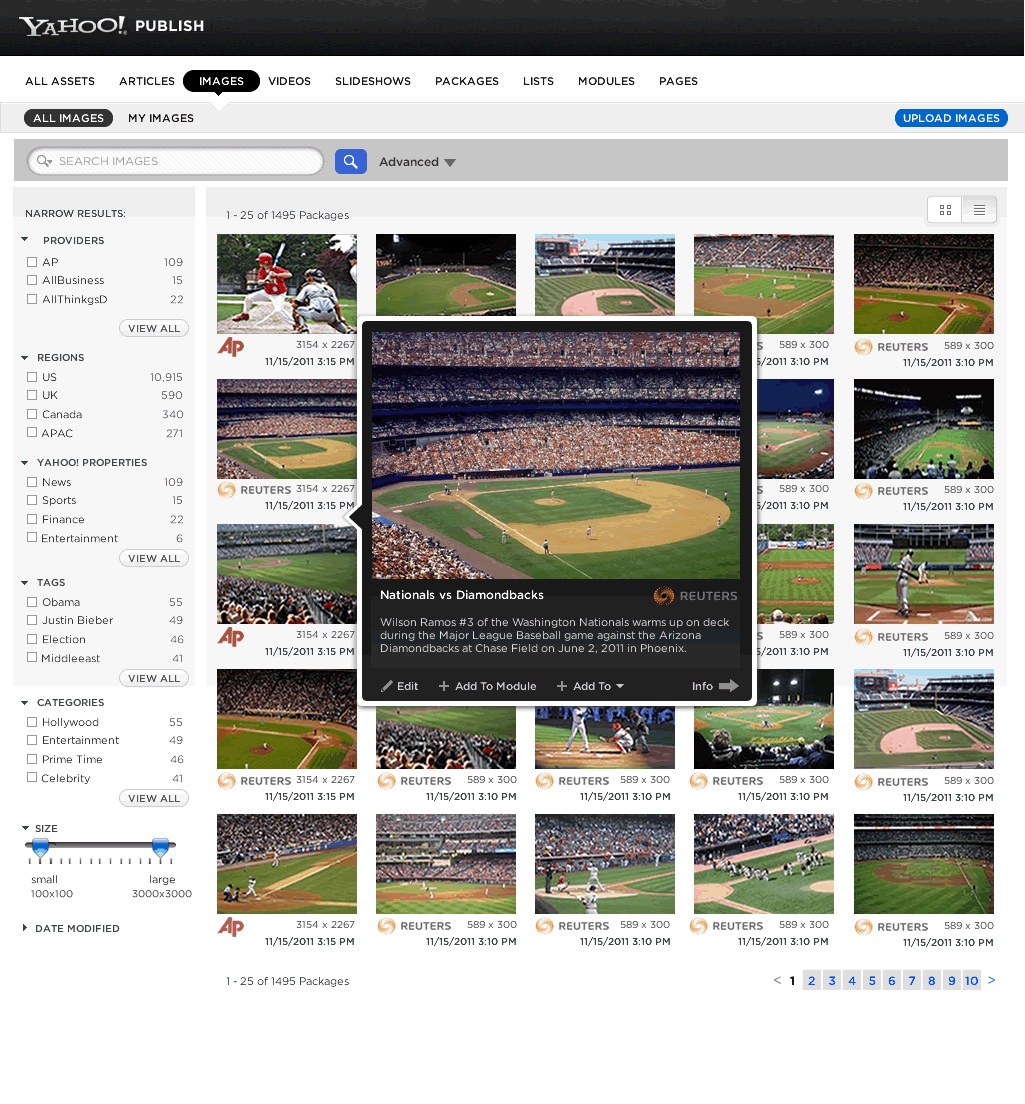This screenshot has height=1104, width=1025.
Task: Switch to My Images sub-tab
Action: click(161, 118)
